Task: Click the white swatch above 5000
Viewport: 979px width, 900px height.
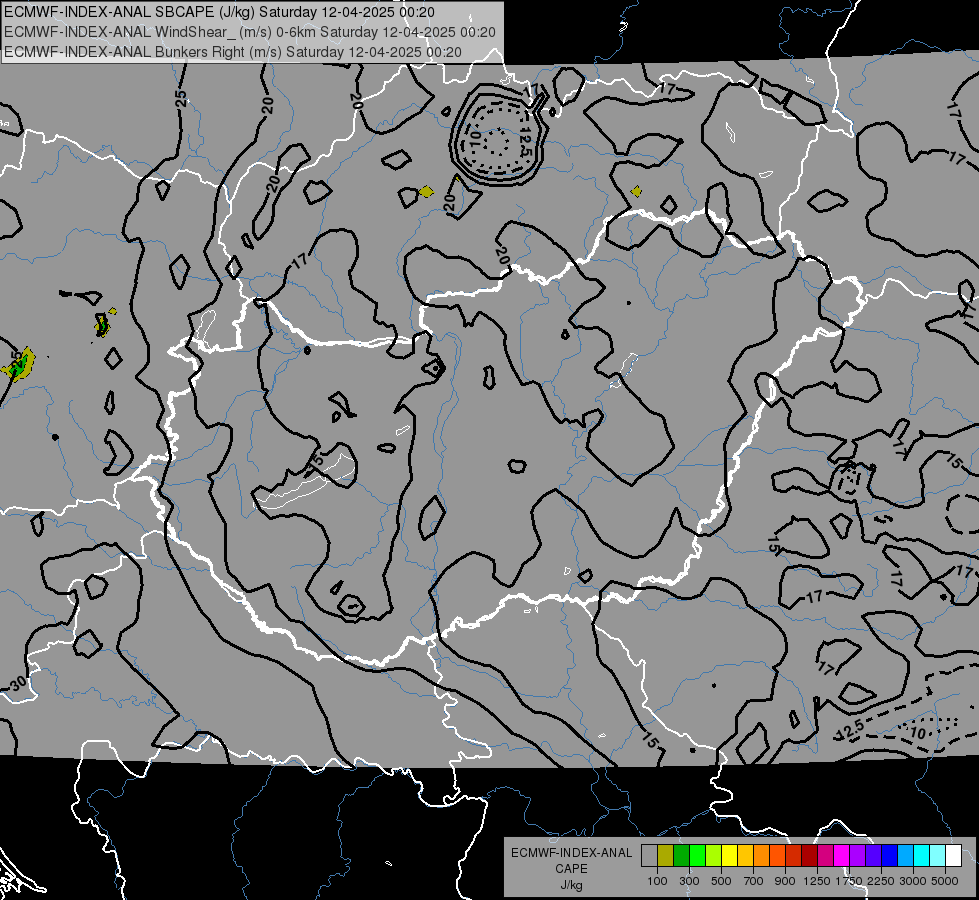Action: click(953, 855)
